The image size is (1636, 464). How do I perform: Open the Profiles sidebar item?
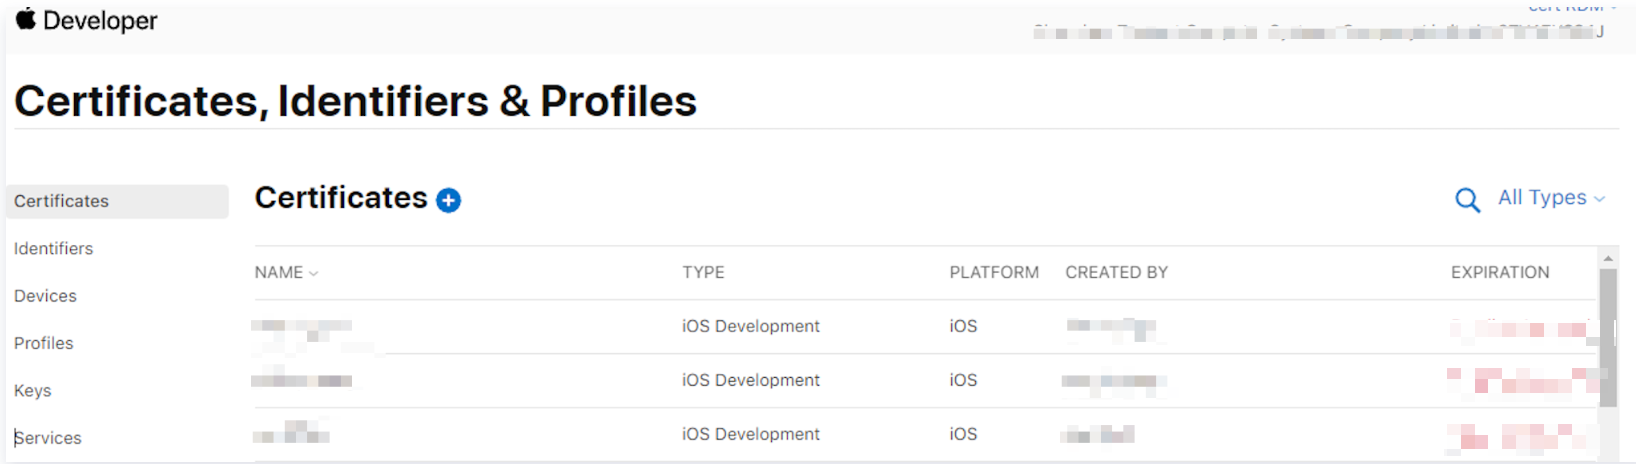pos(43,343)
